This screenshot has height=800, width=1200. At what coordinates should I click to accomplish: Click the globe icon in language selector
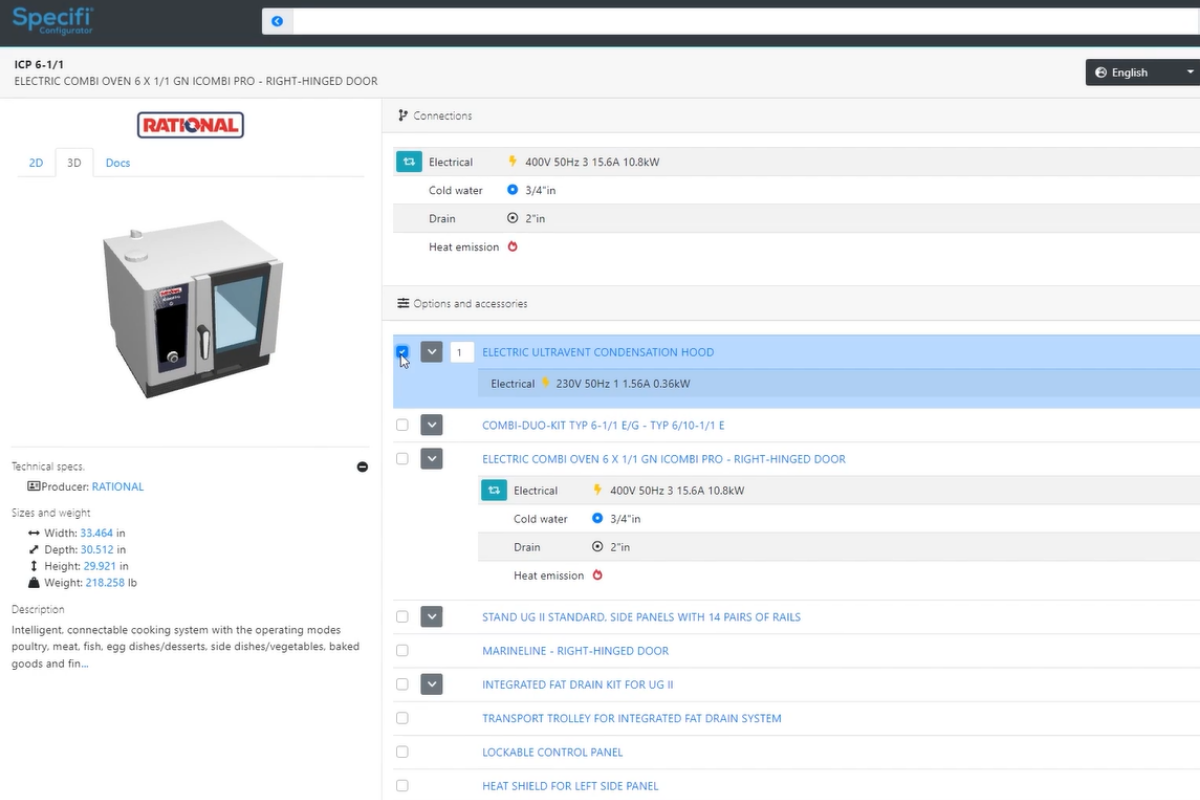click(x=1101, y=73)
